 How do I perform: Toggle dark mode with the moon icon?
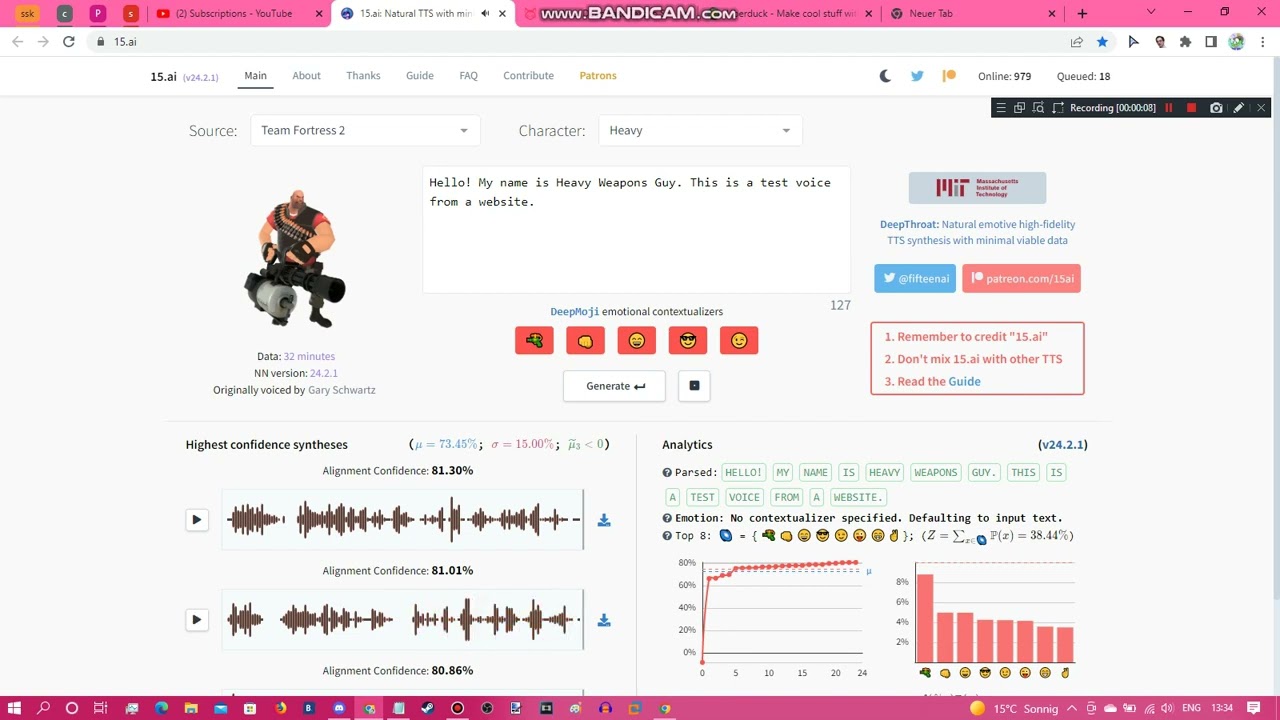click(x=885, y=76)
